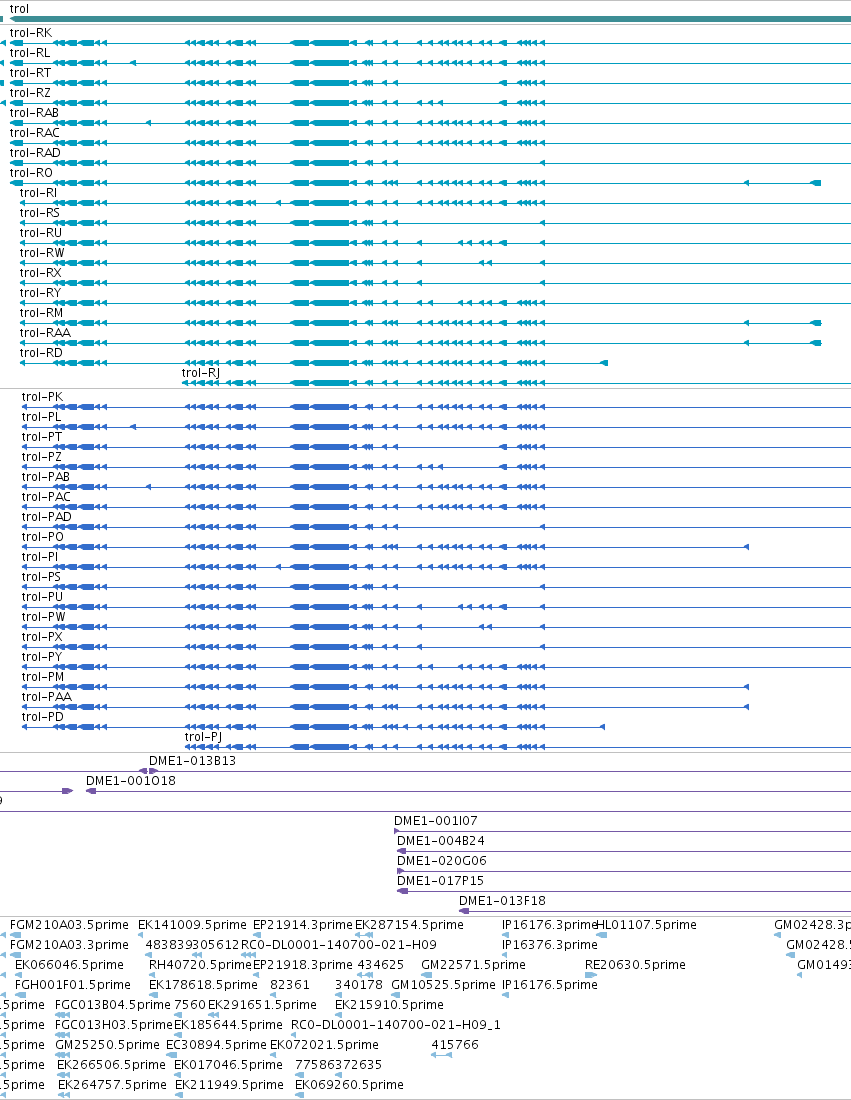The image size is (851, 1100).
Task: Select transcript label trol-RD
Action: tap(41, 353)
